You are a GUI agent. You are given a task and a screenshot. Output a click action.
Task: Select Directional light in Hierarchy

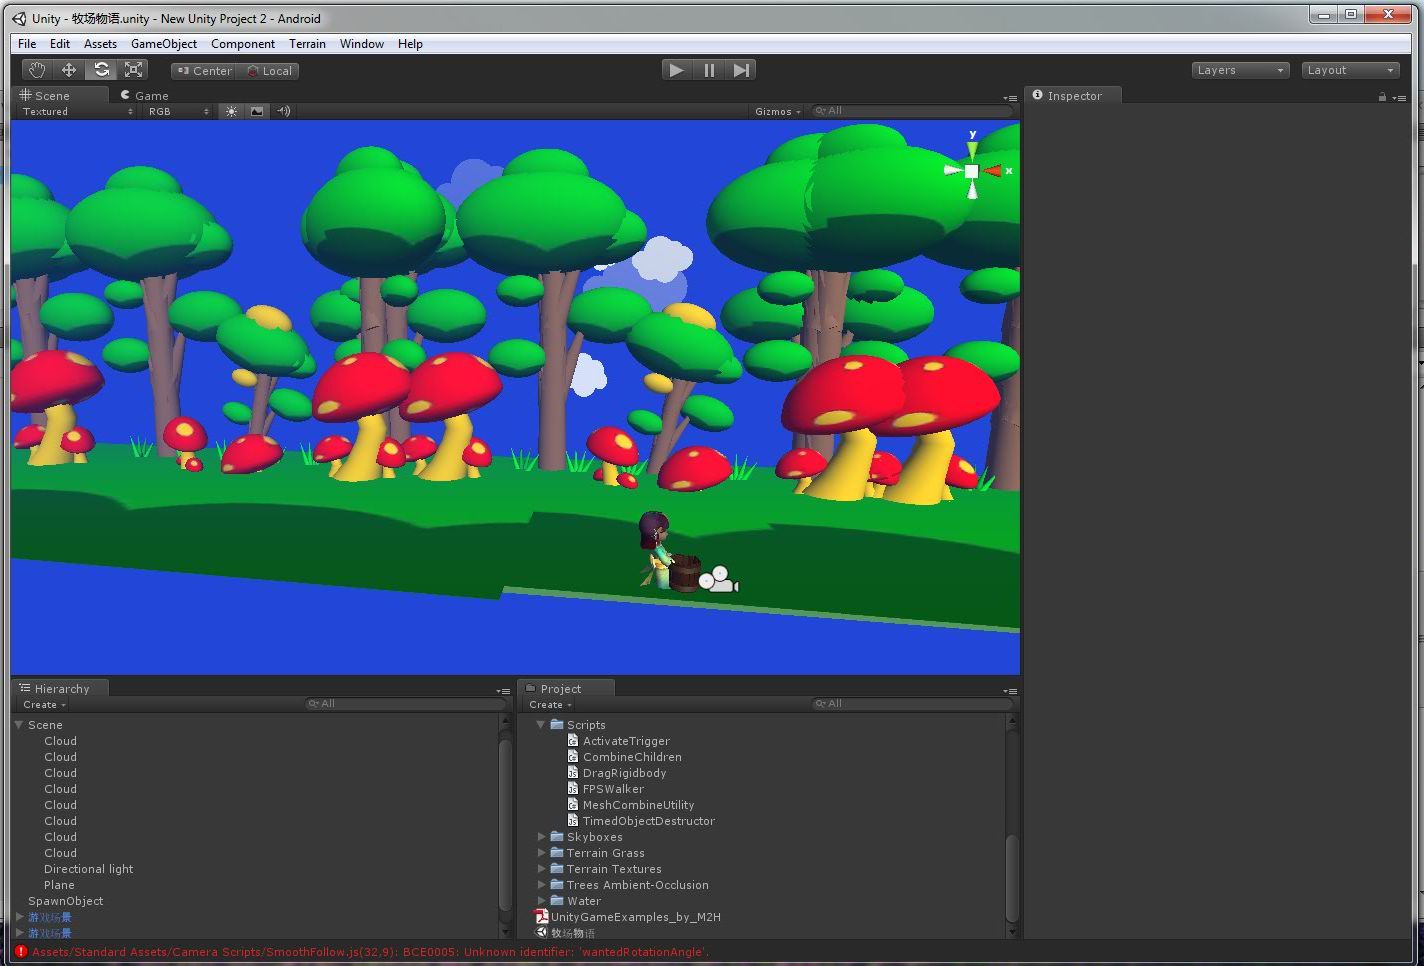click(x=88, y=869)
